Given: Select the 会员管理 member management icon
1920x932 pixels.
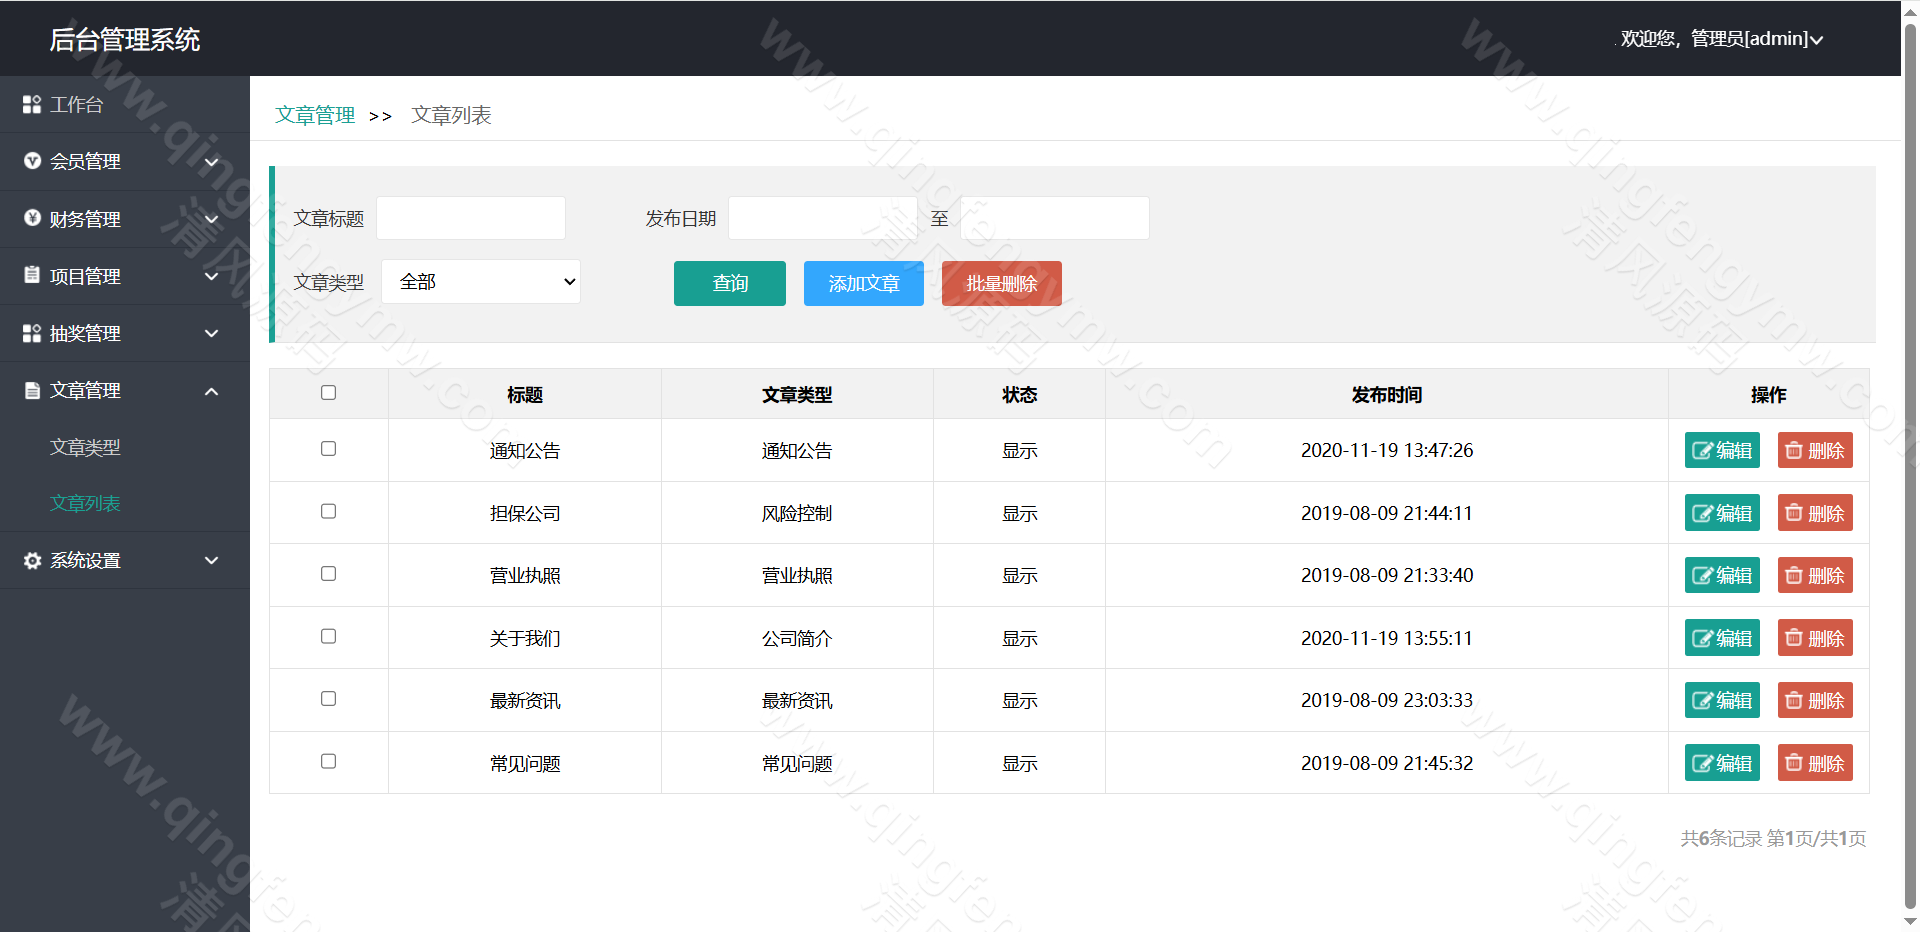Looking at the screenshot, I should pos(31,161).
